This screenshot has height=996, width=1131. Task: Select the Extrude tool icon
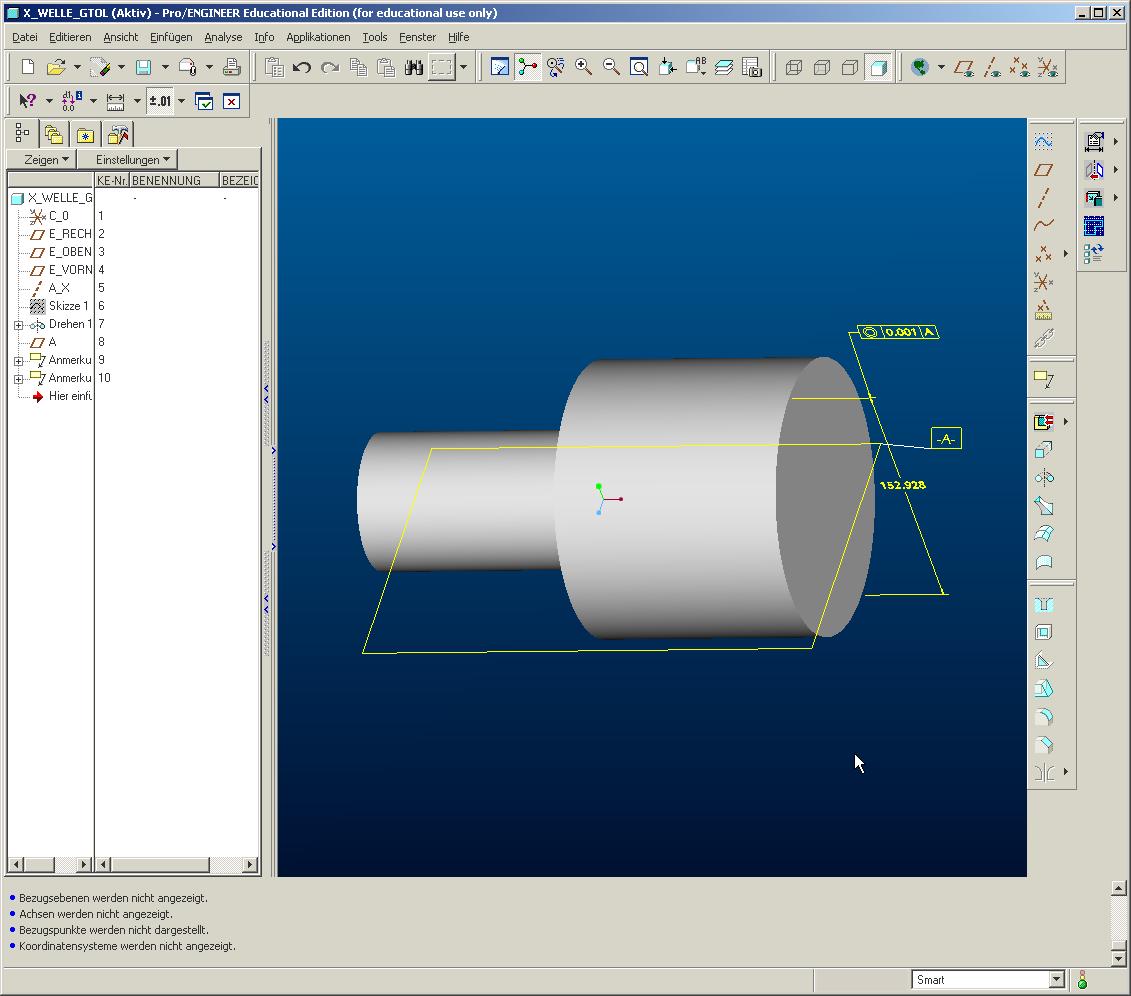click(x=1044, y=450)
